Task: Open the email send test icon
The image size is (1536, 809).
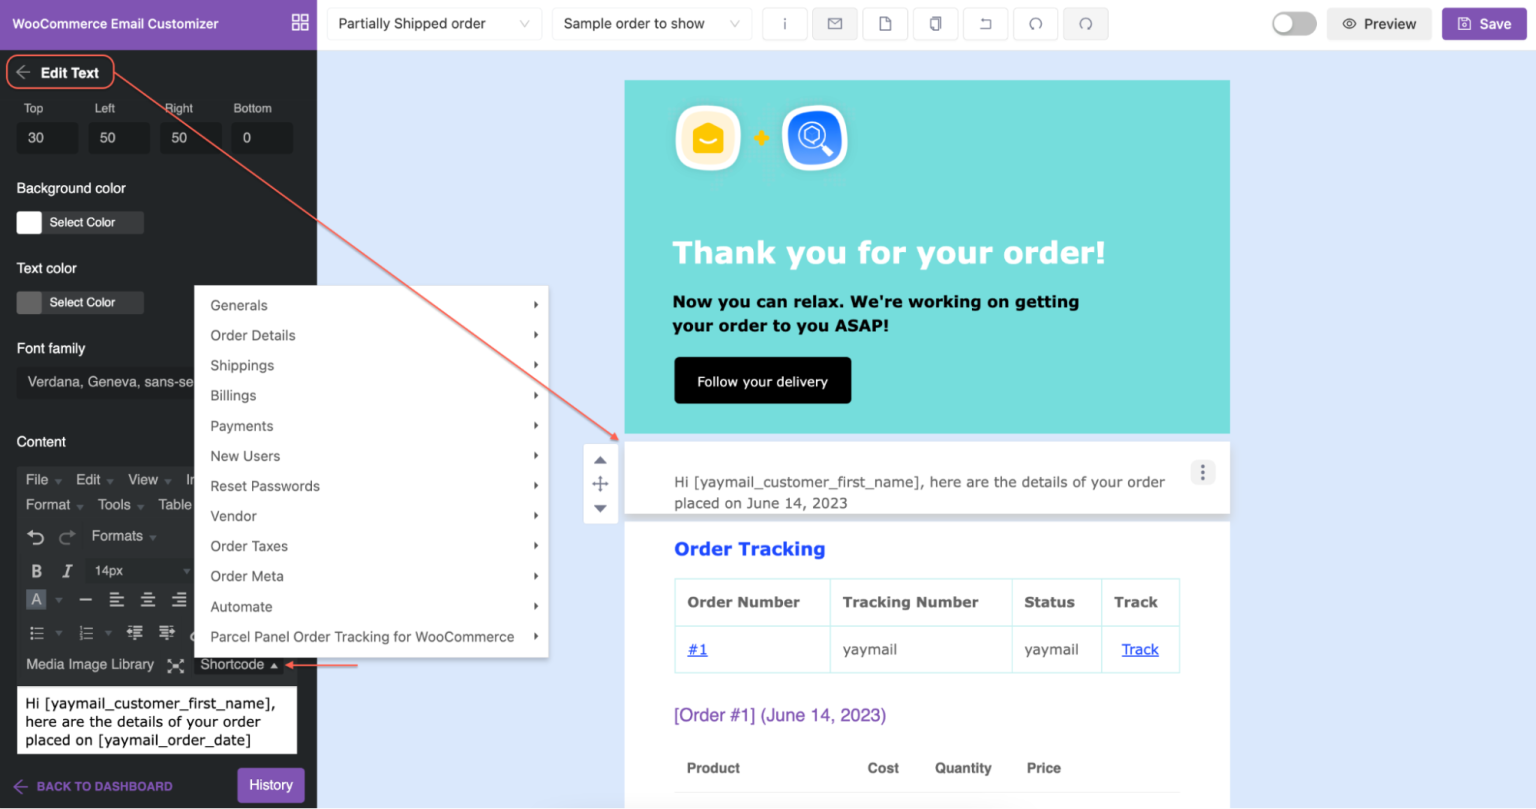Action: (834, 23)
